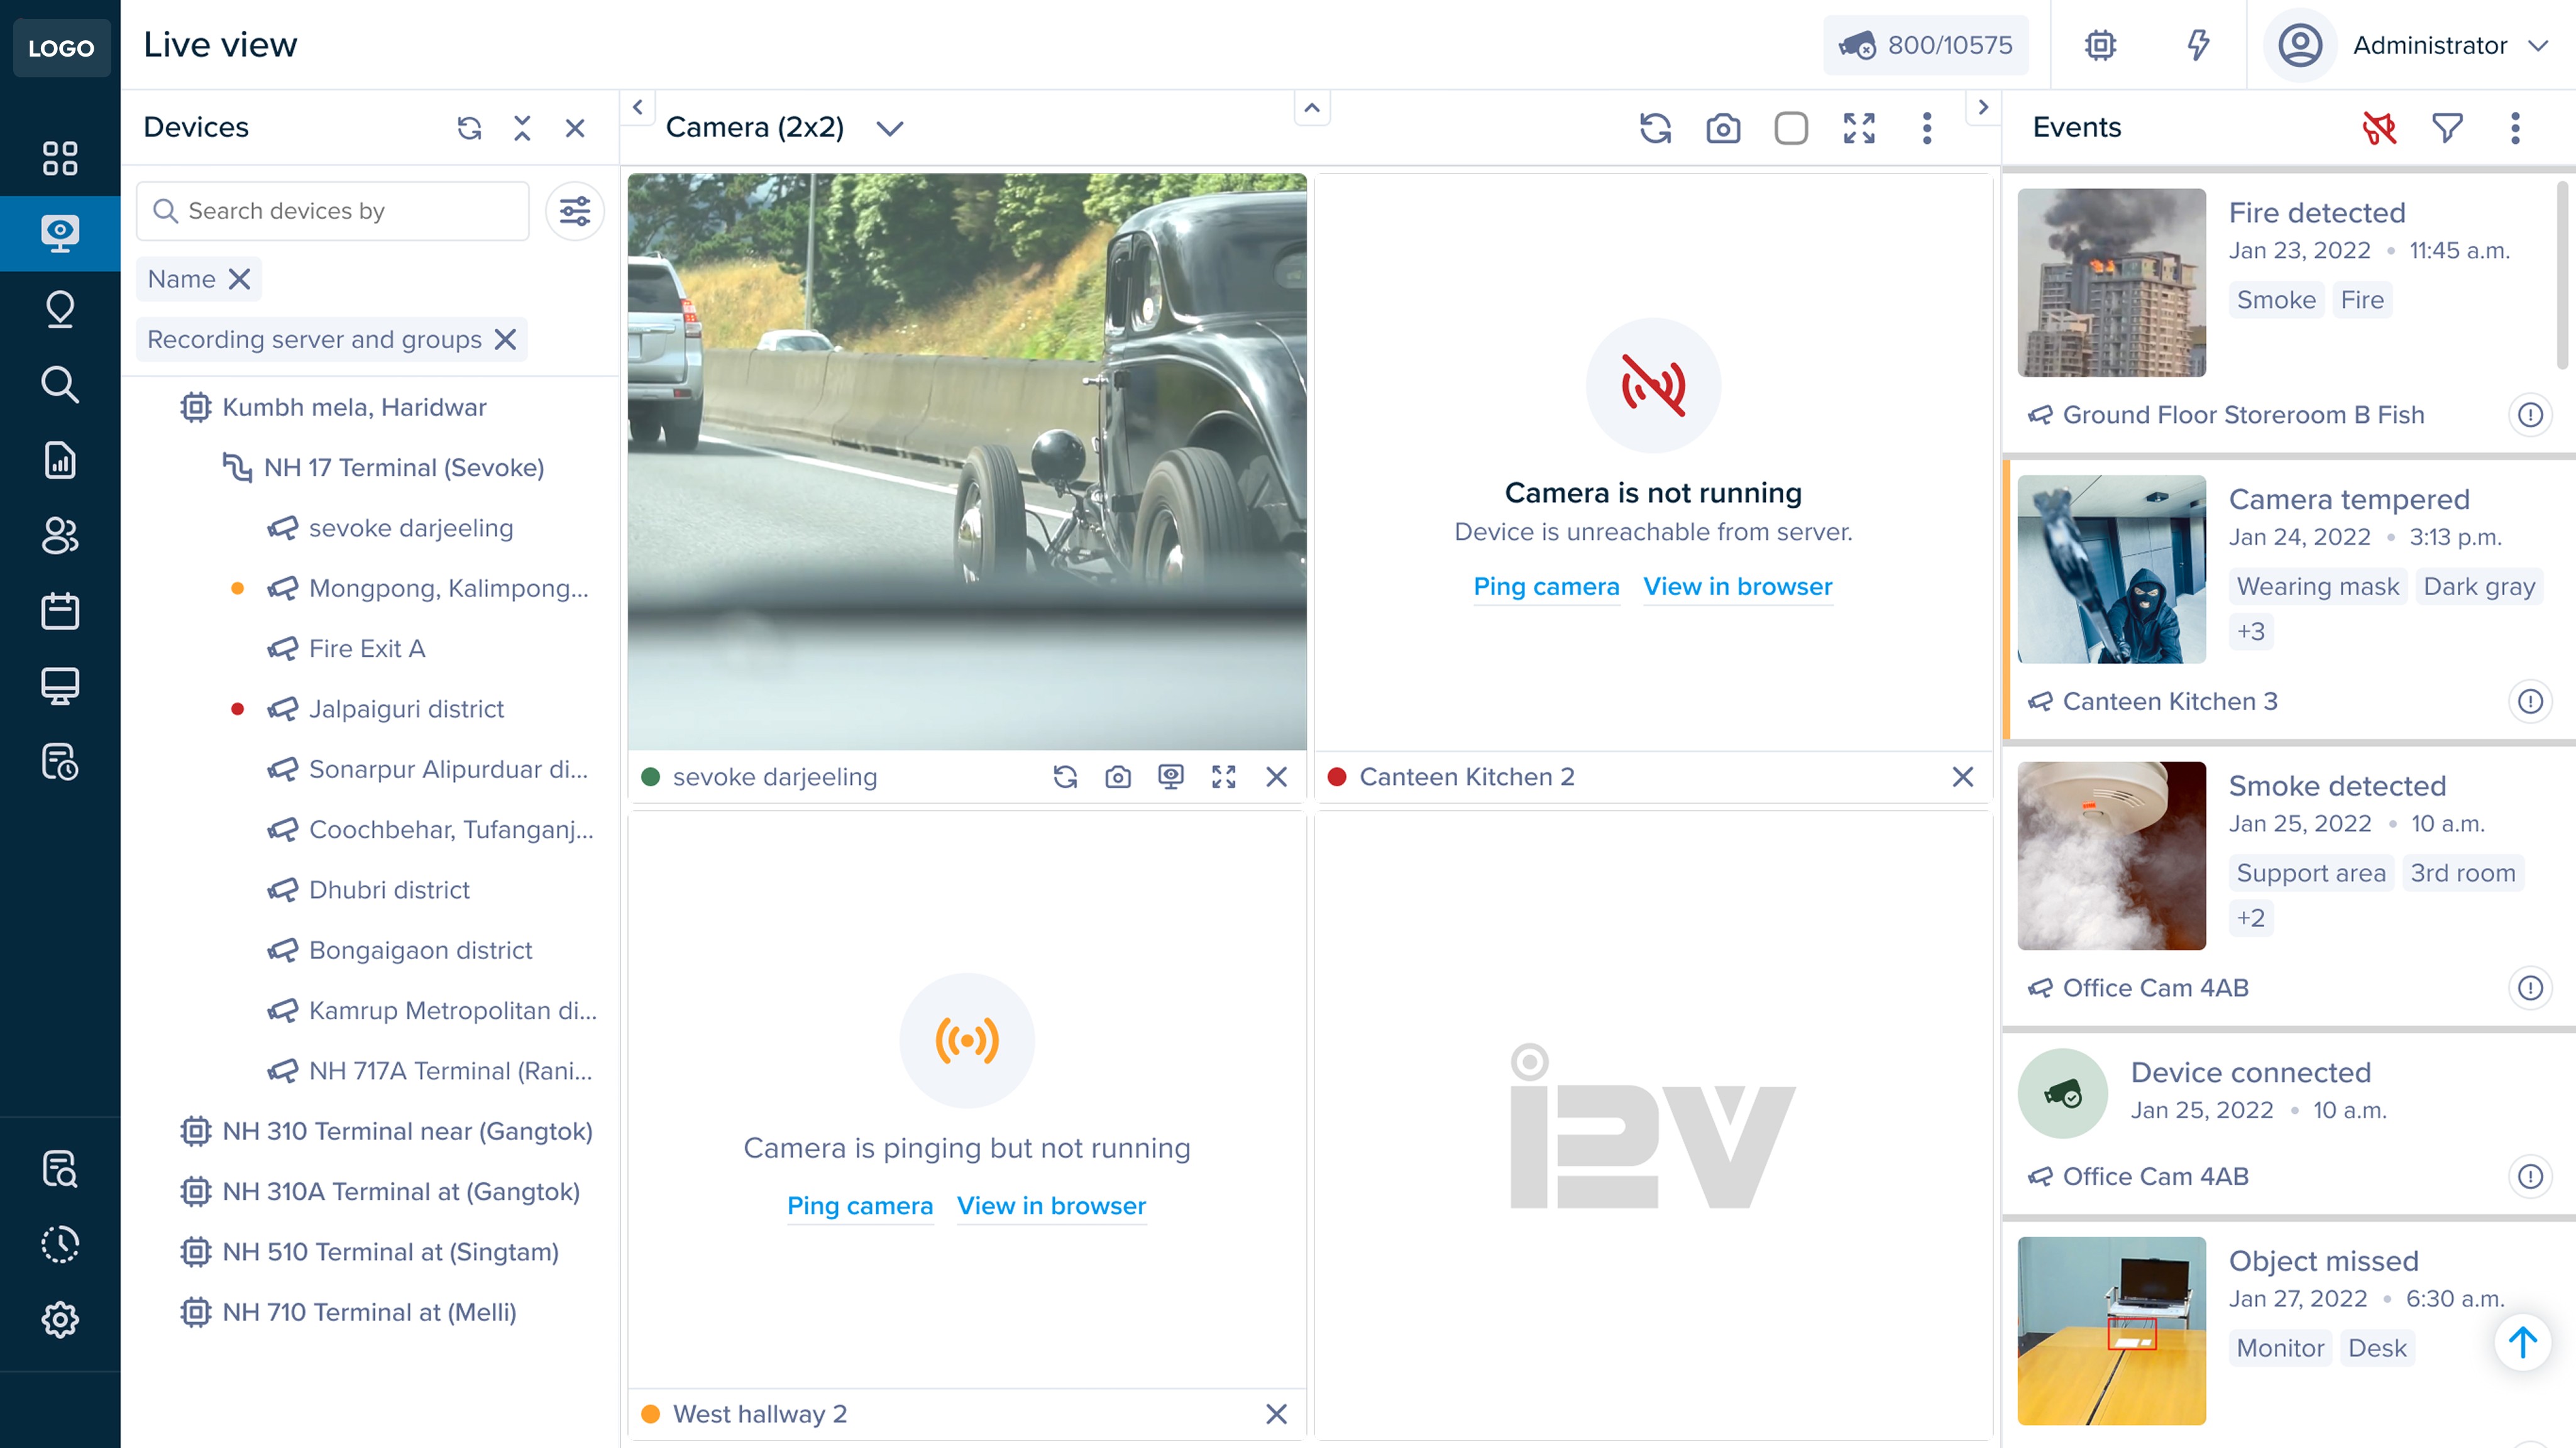Open settings gear in left sidebar
The width and height of the screenshot is (2576, 1448).
[60, 1319]
